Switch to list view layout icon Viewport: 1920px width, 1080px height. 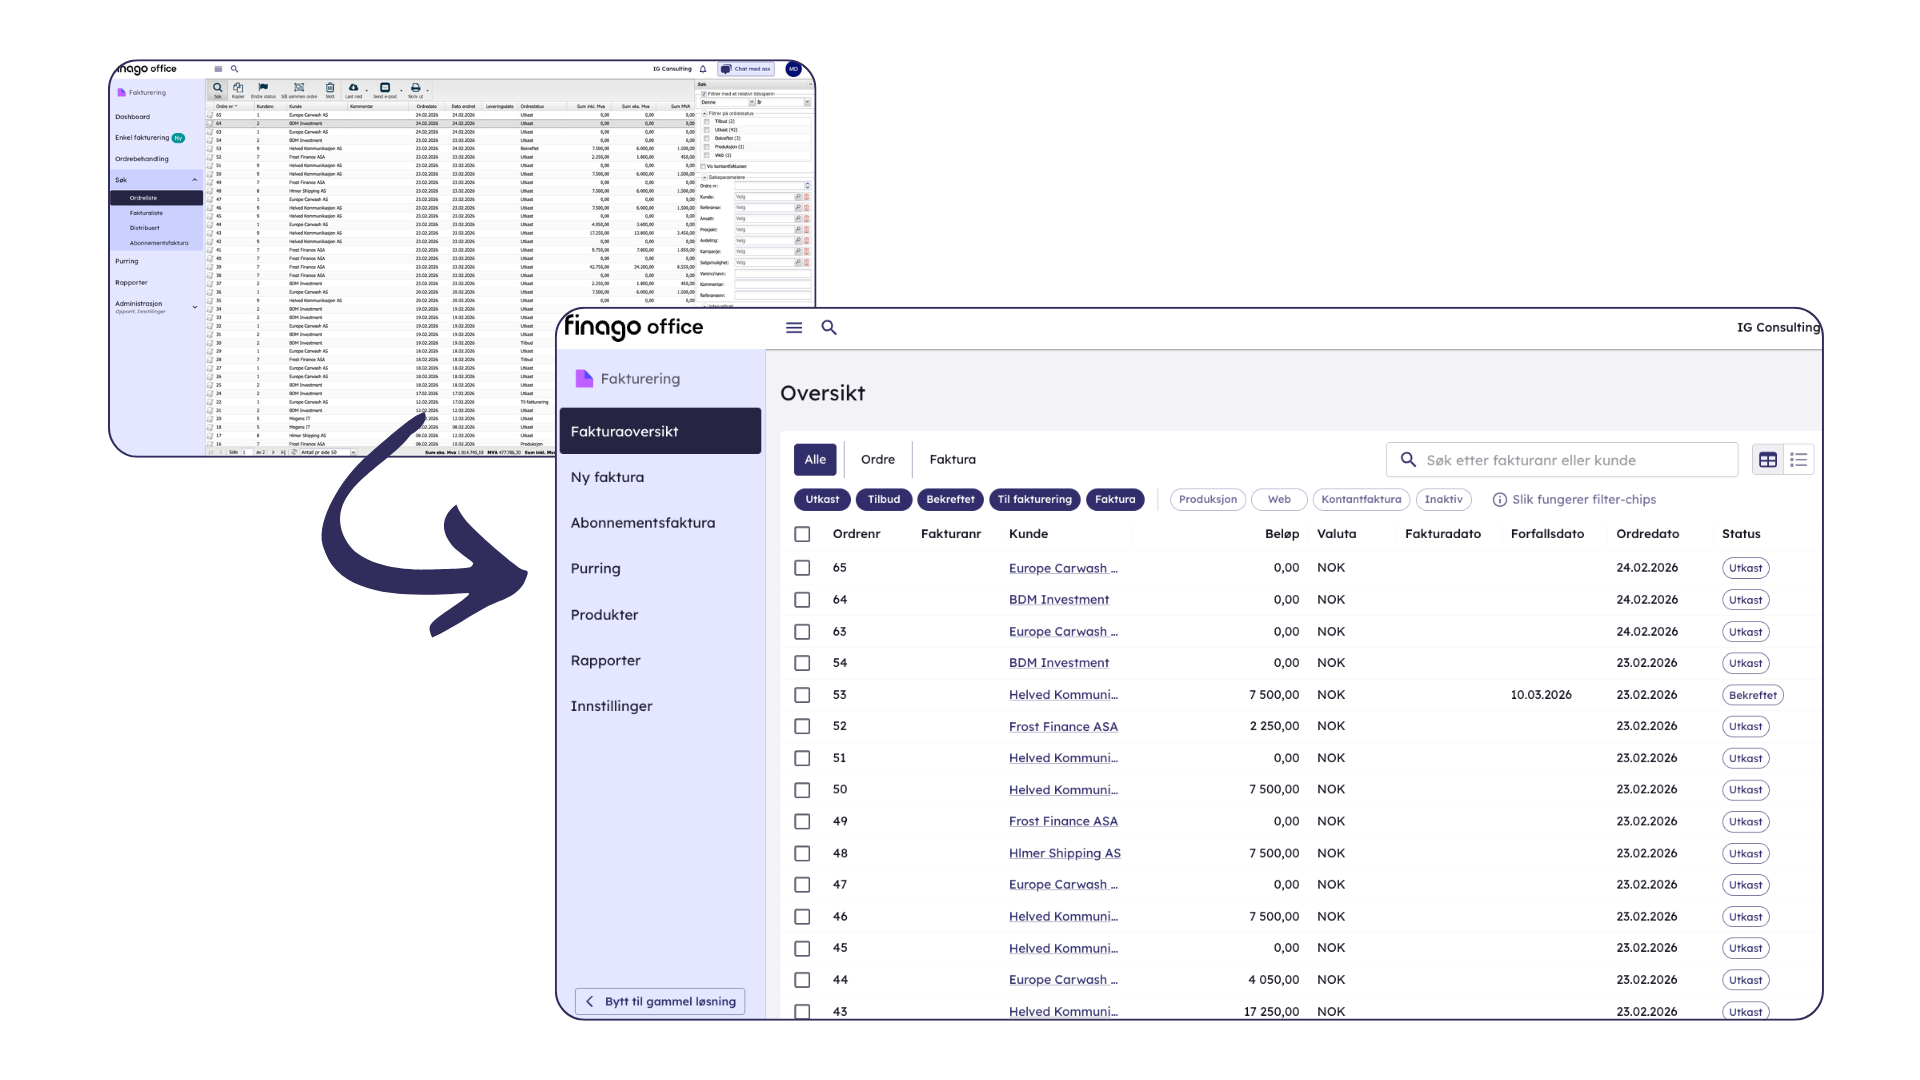[x=1799, y=460]
